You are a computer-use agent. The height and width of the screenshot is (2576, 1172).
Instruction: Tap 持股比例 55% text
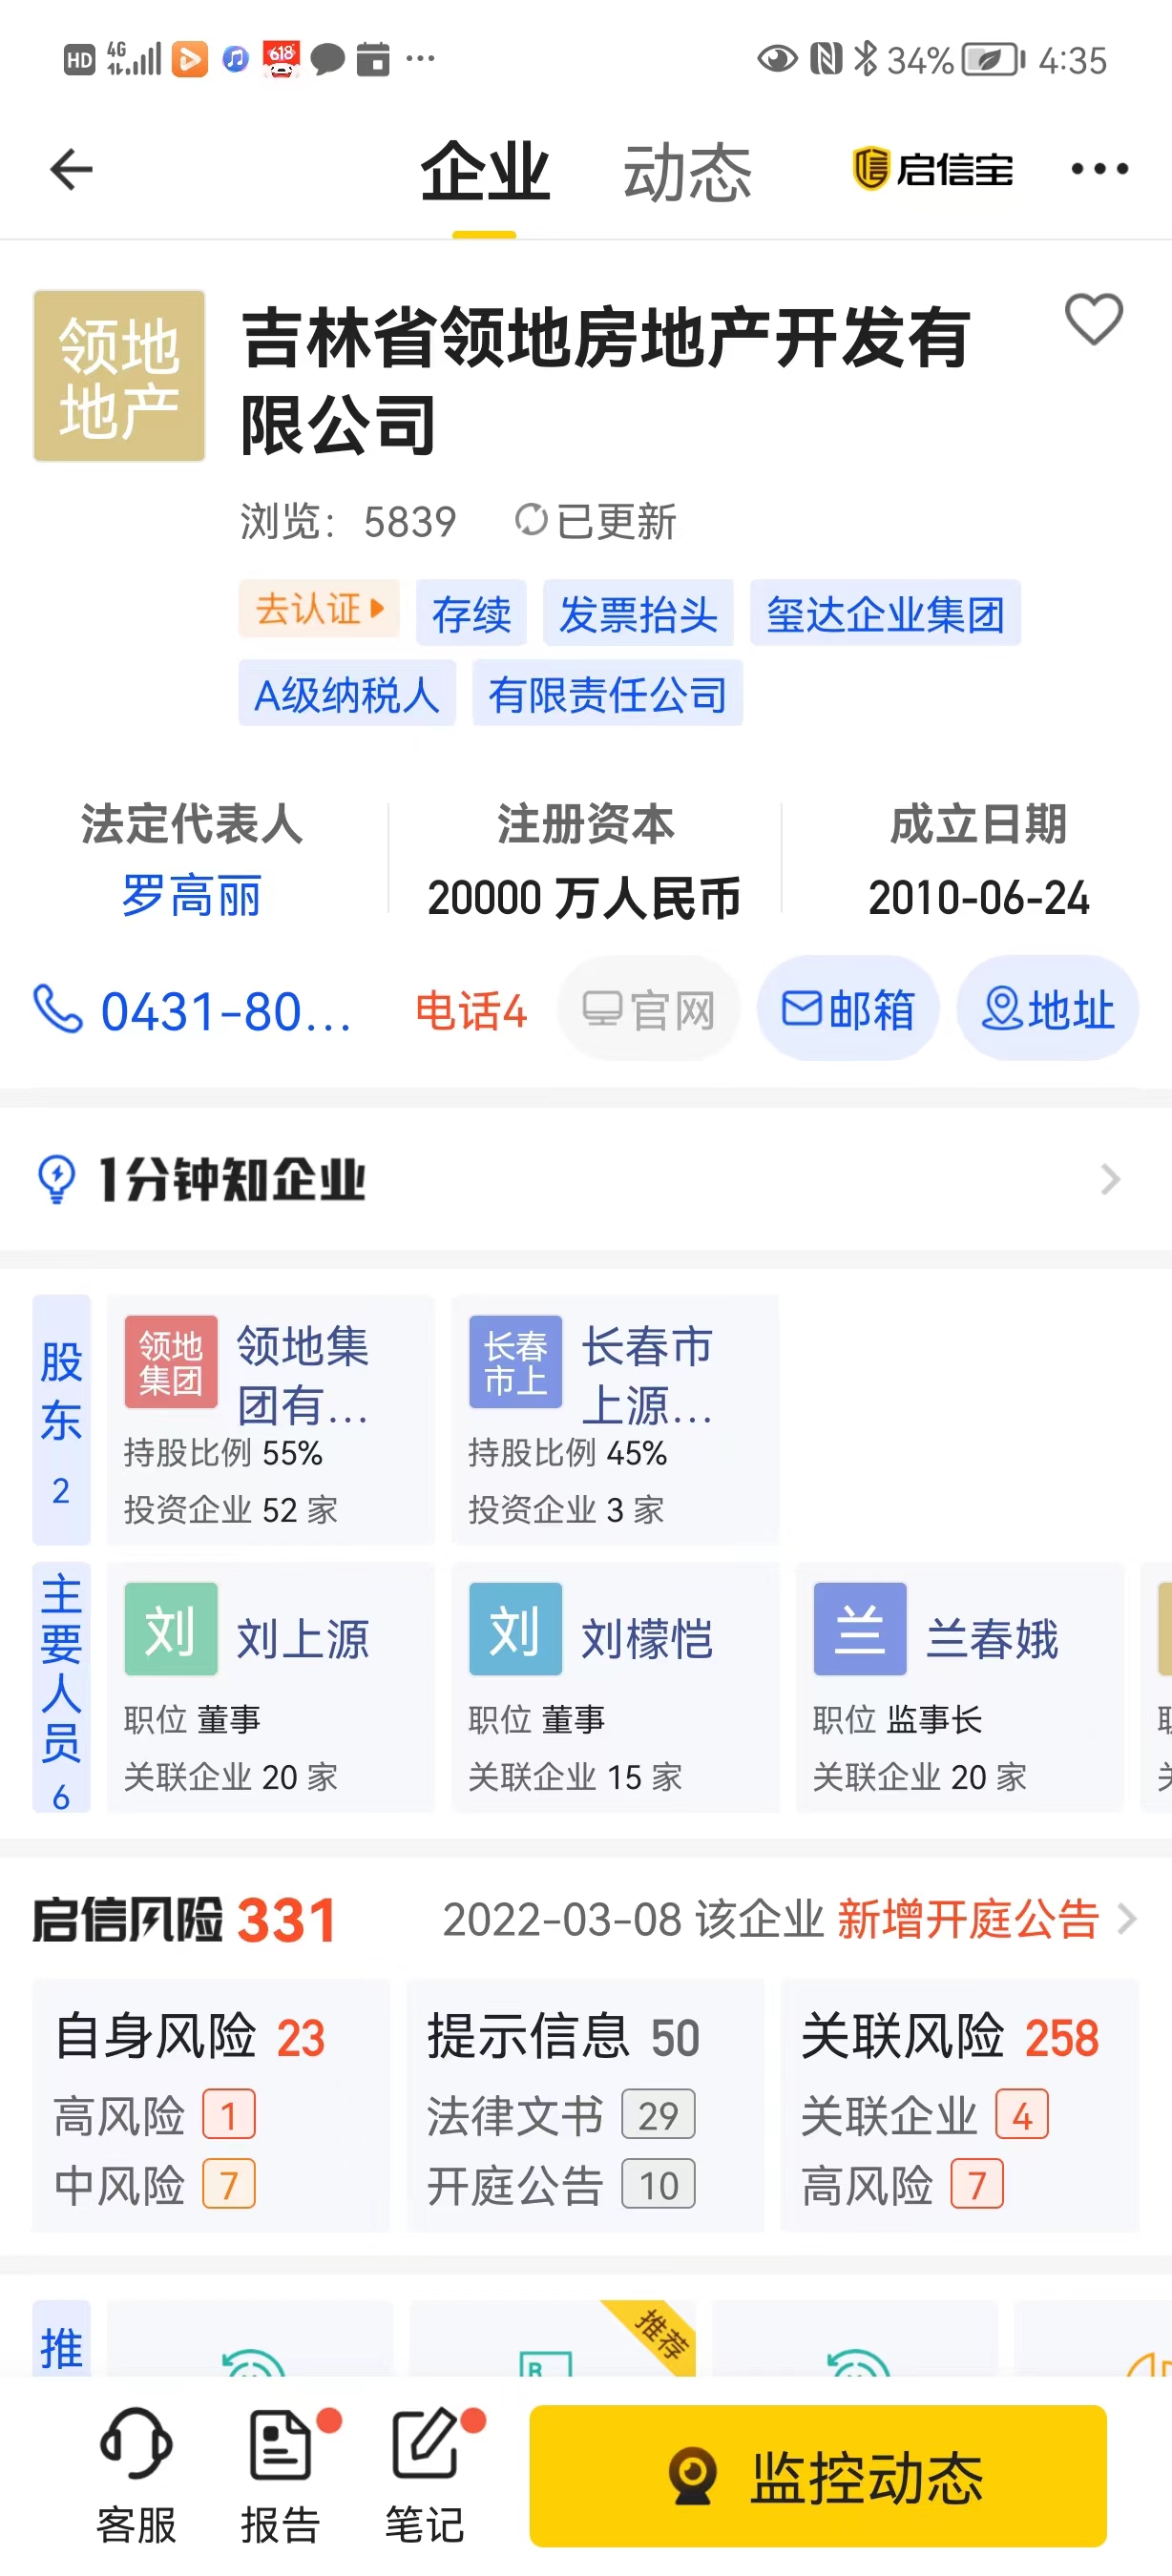[223, 1453]
